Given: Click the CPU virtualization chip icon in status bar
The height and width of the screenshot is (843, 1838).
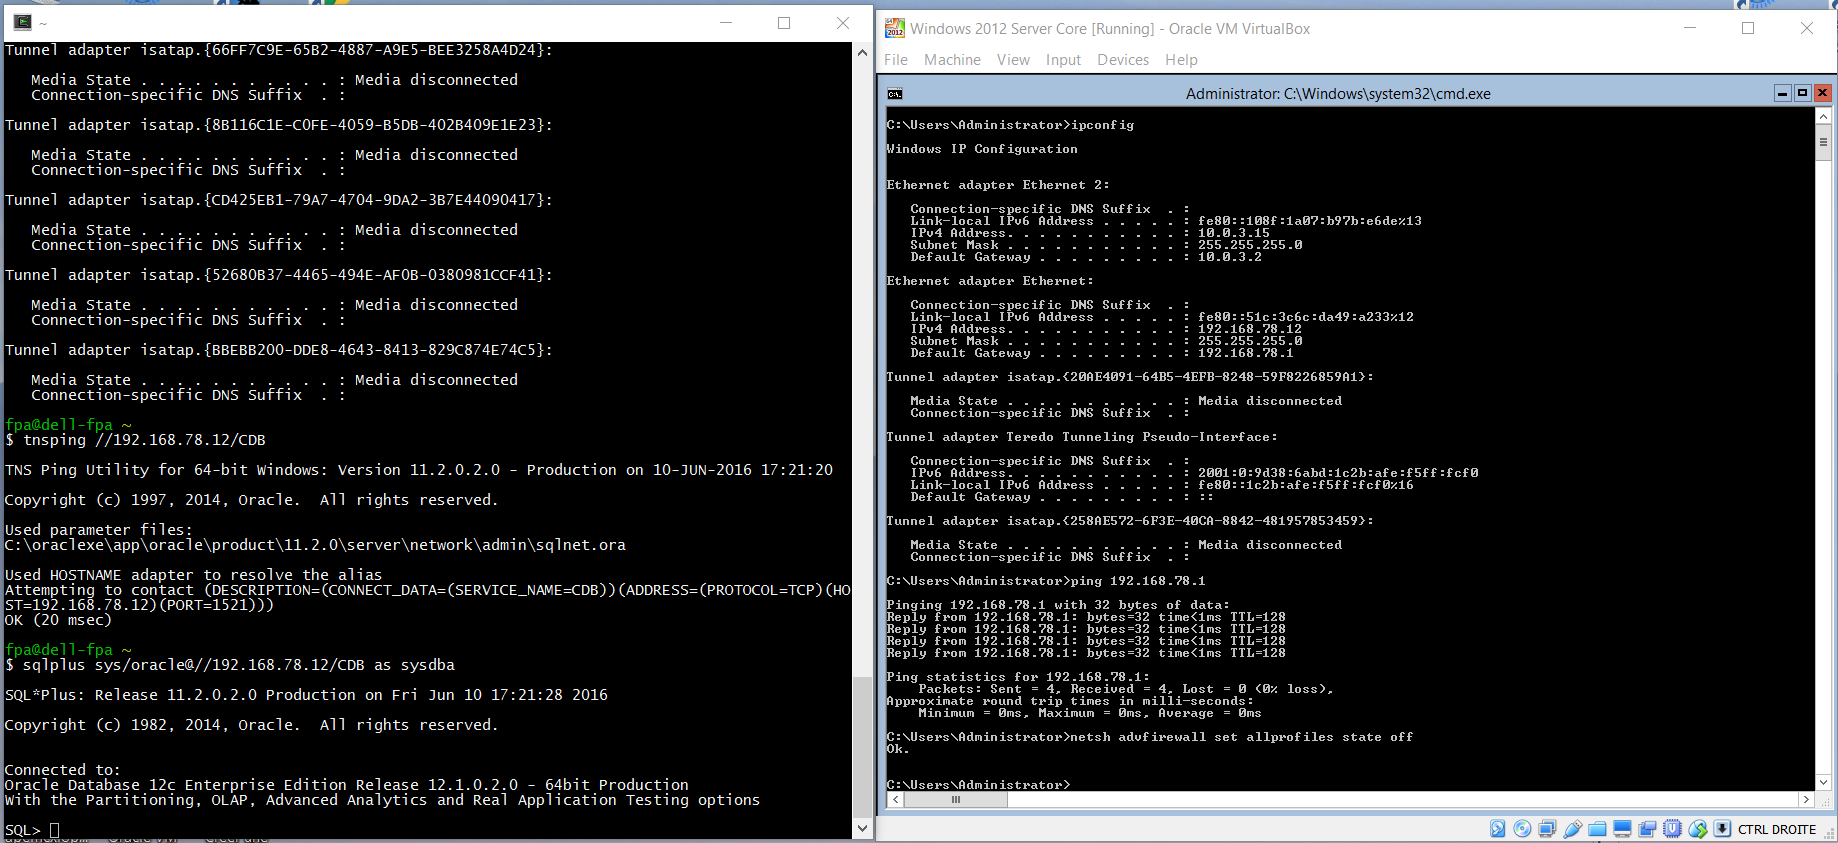Looking at the screenshot, I should pyautogui.click(x=1672, y=829).
